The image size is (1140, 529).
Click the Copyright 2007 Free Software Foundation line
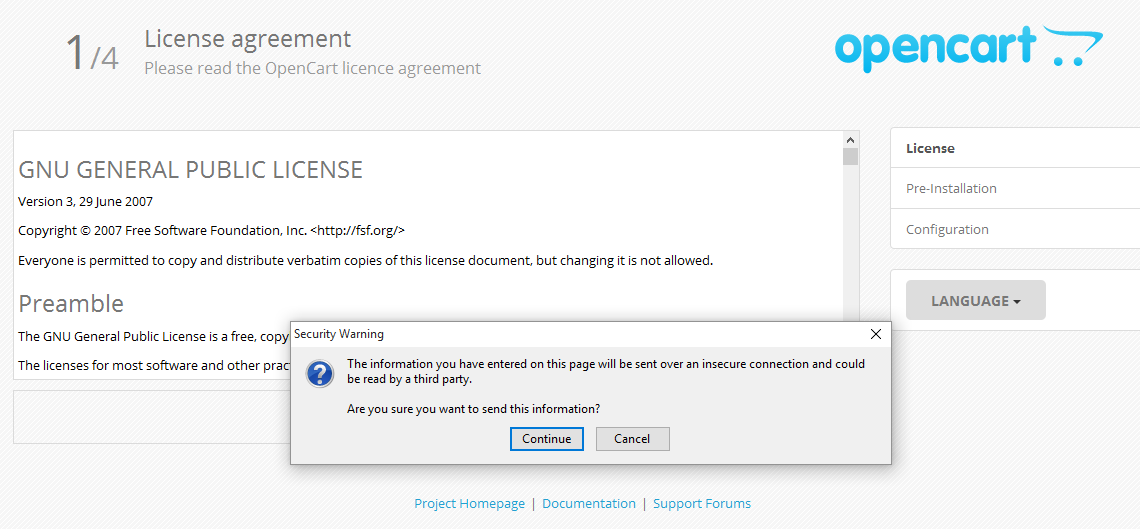(x=212, y=230)
